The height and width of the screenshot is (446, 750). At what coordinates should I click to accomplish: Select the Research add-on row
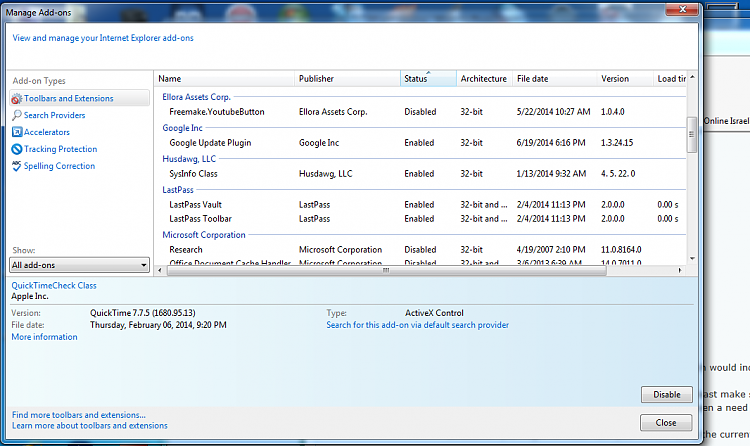point(421,249)
